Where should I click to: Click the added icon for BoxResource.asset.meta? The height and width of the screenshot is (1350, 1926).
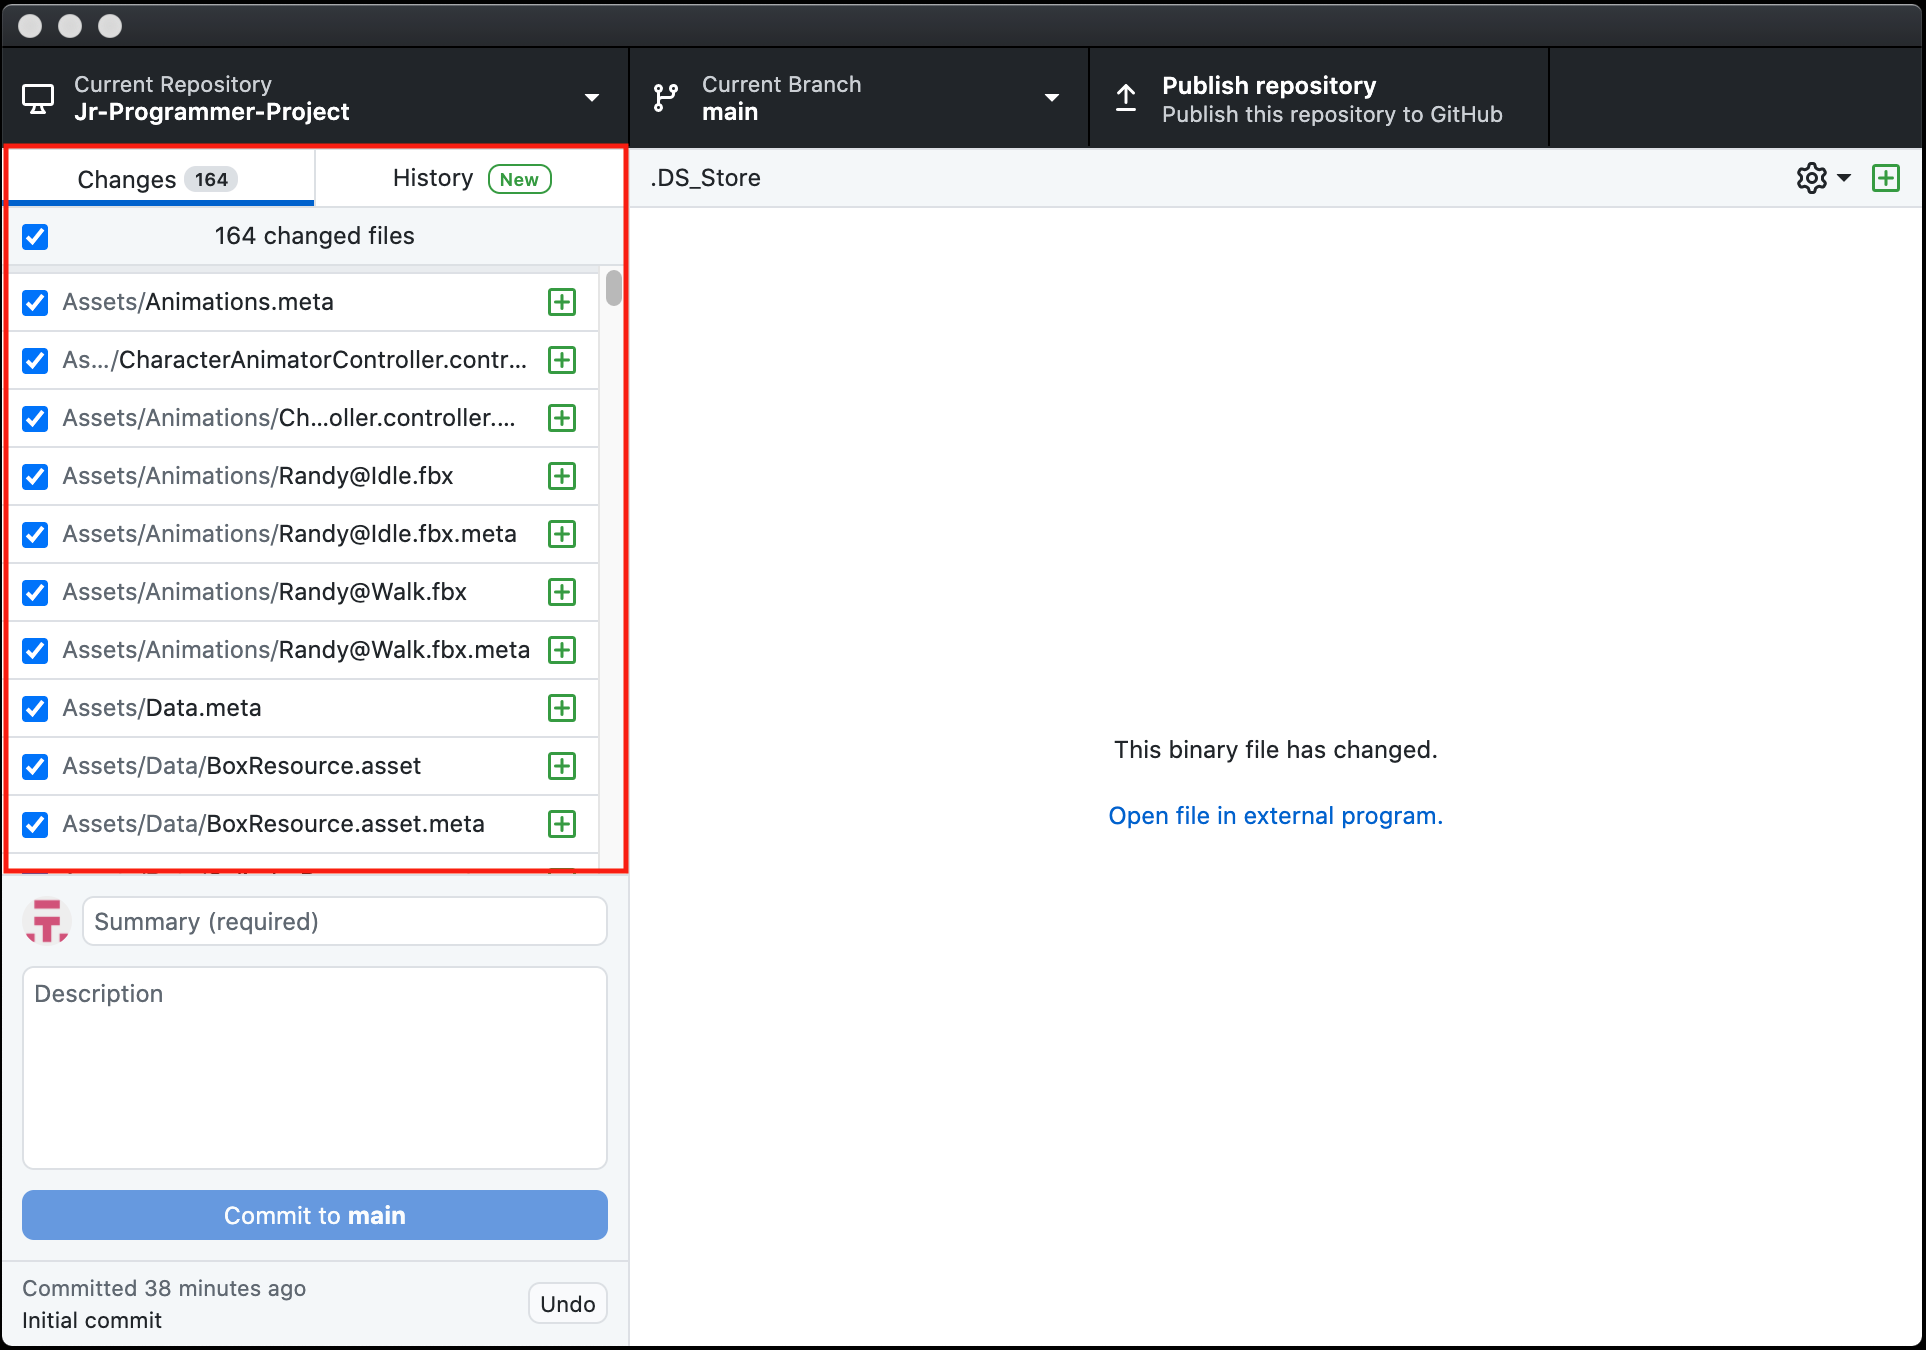coord(562,824)
